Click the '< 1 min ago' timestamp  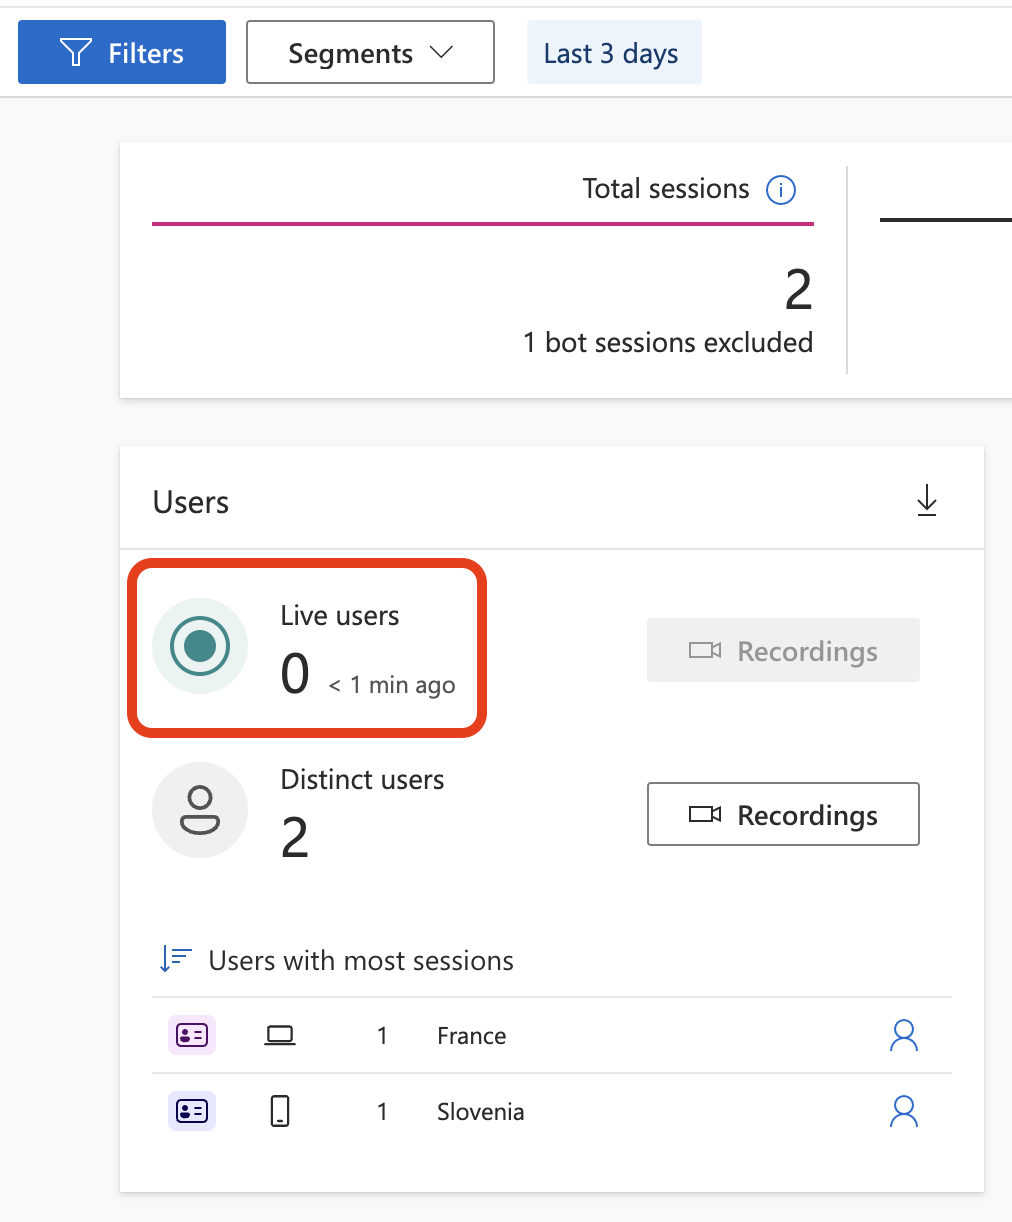point(392,685)
